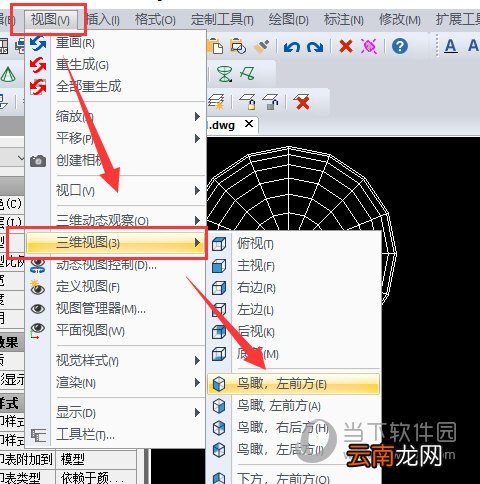Open the 绘图(D) menu

point(289,20)
